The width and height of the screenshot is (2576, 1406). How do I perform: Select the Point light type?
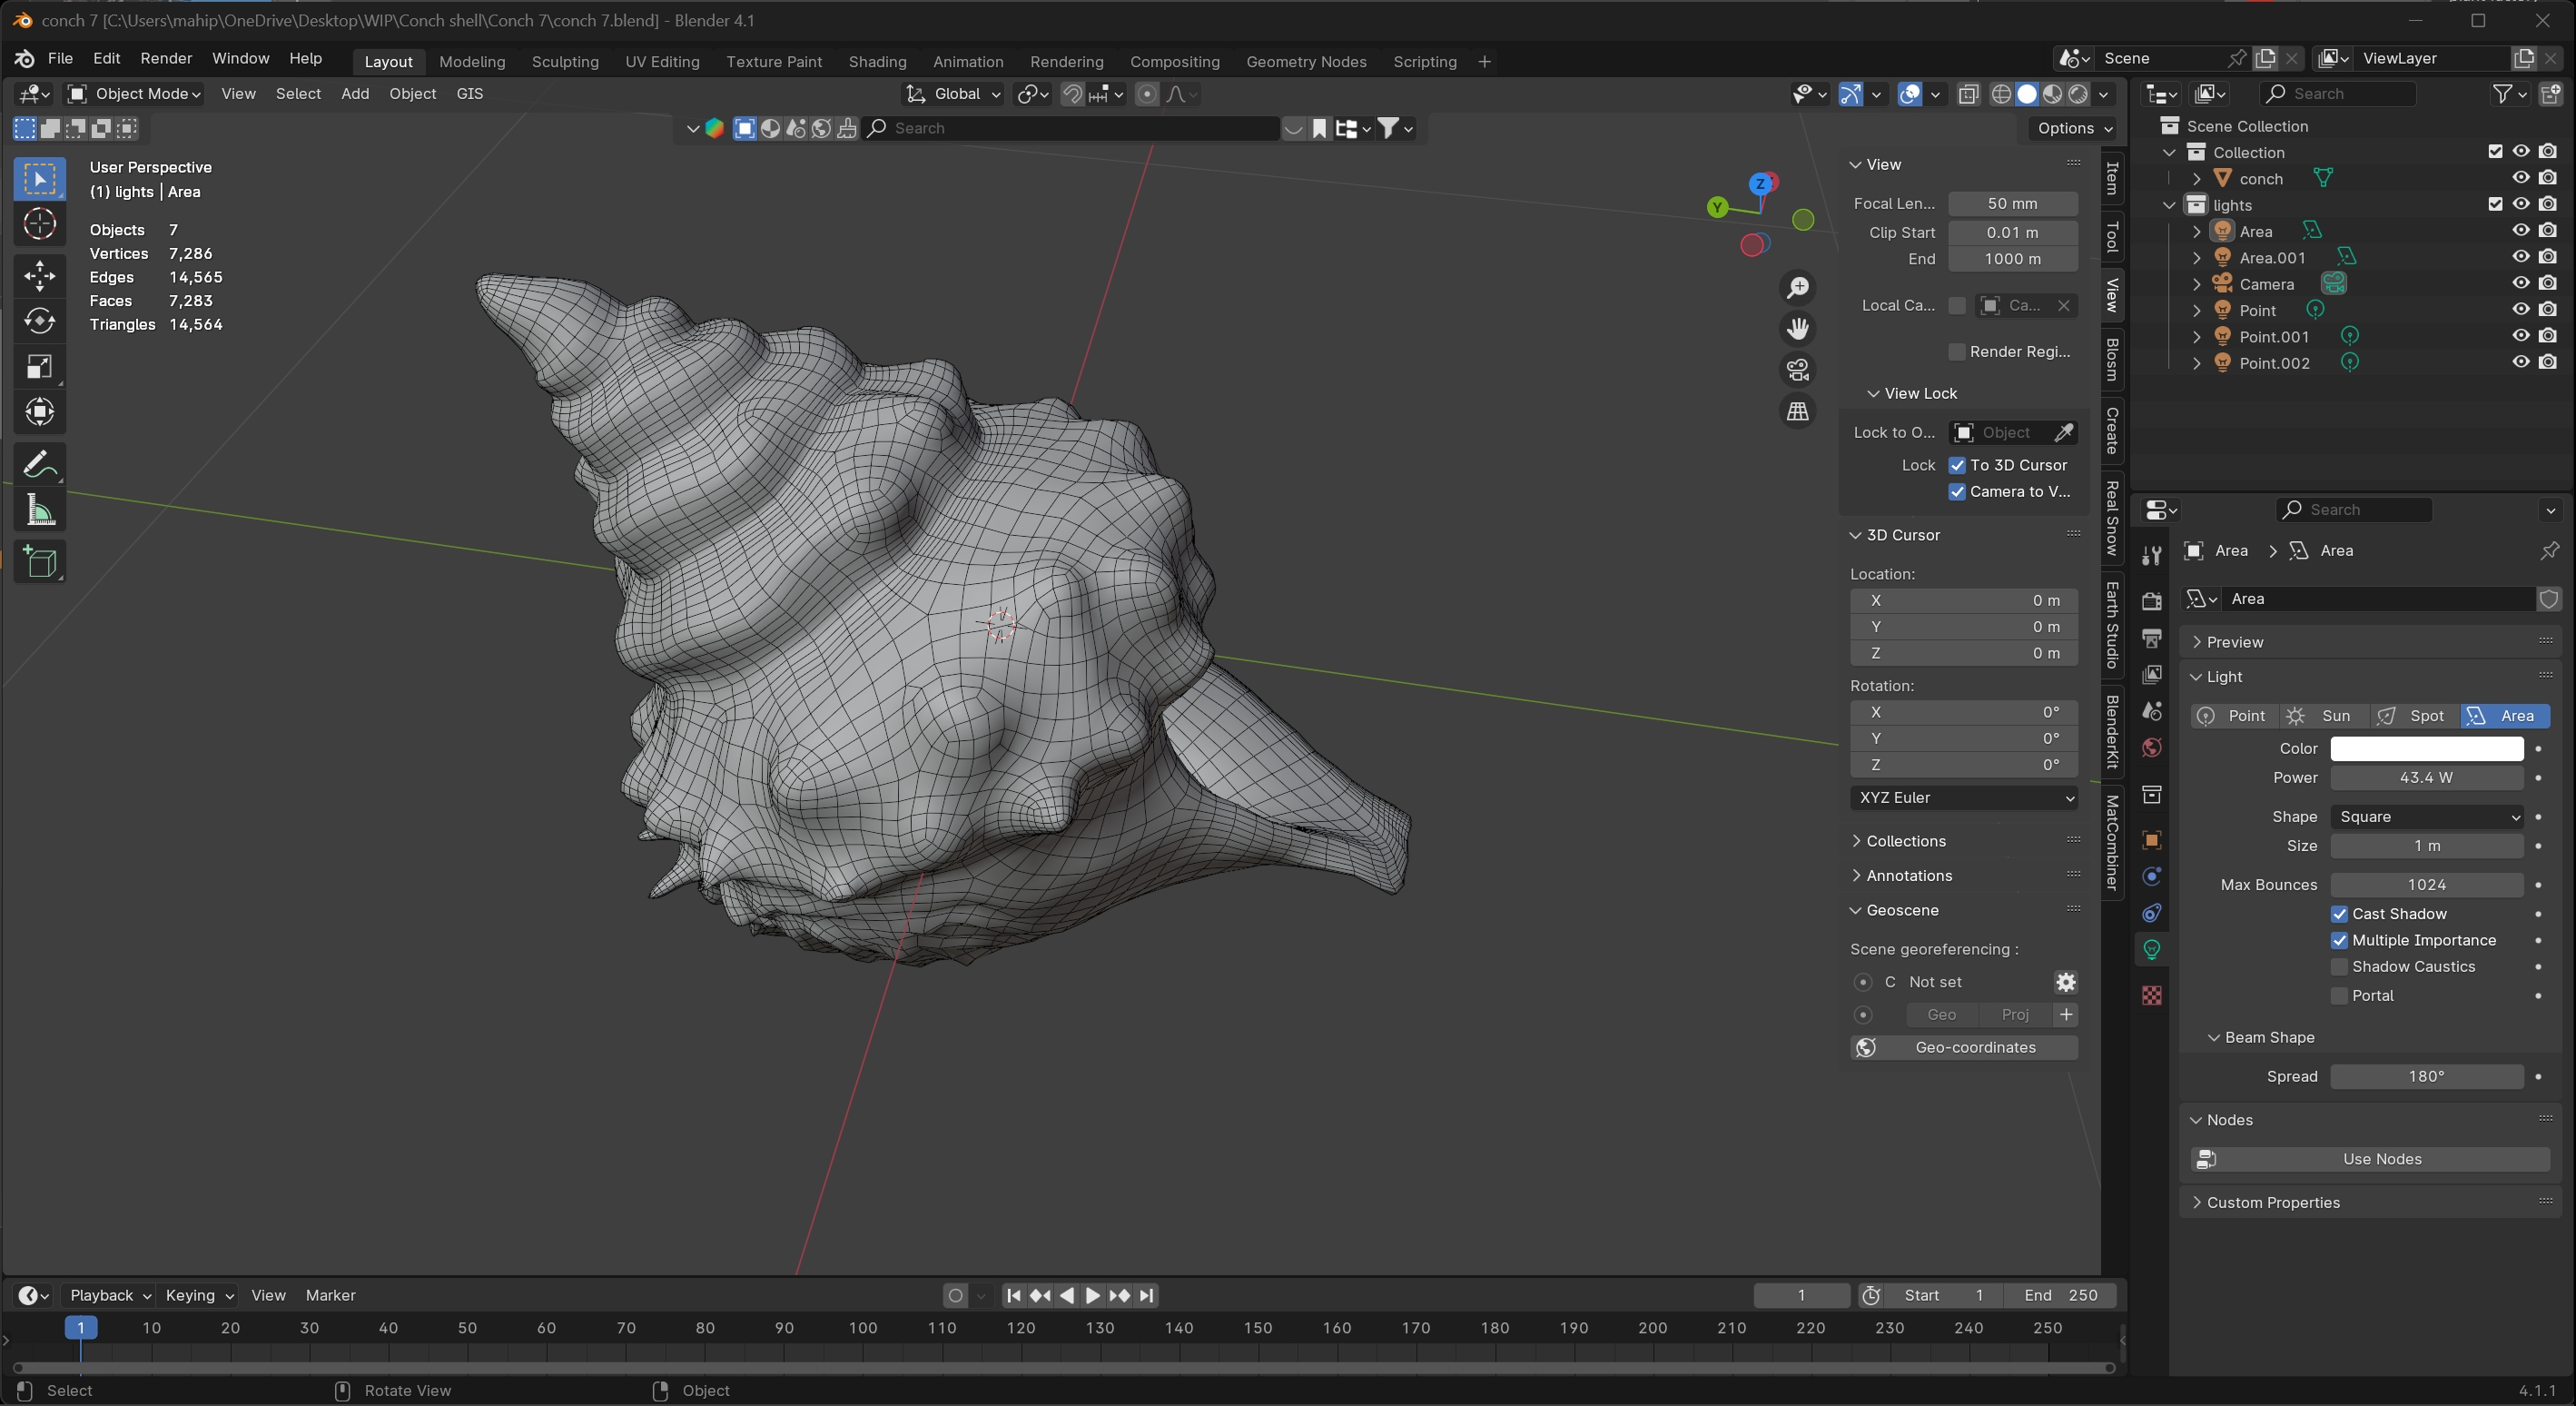click(2234, 716)
